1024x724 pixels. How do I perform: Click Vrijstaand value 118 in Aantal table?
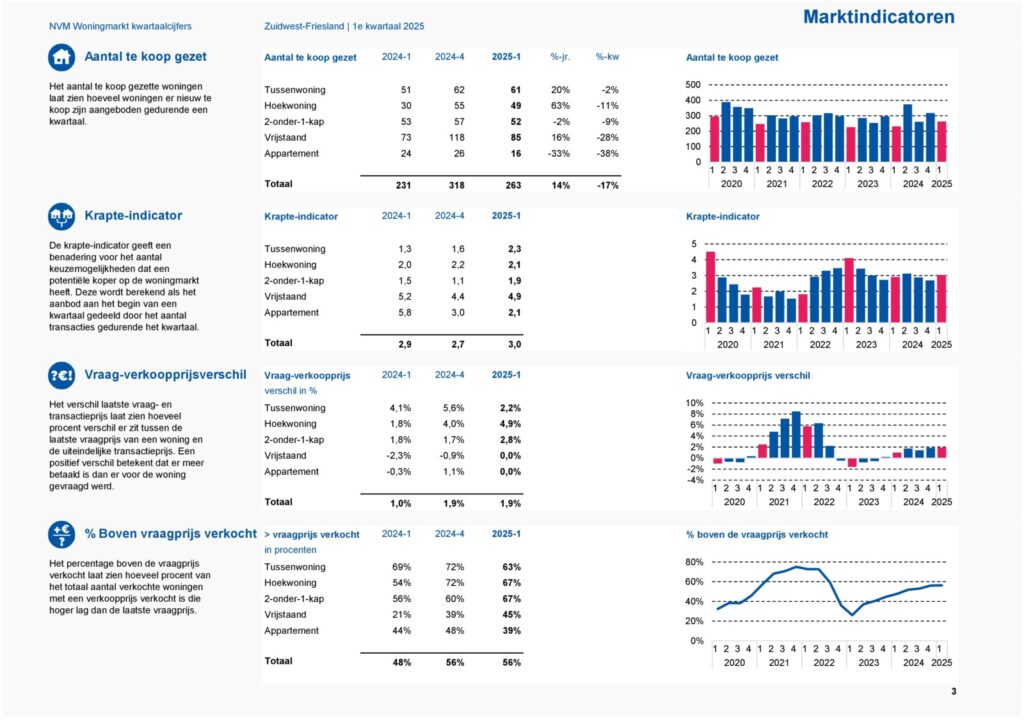pyautogui.click(x=456, y=138)
